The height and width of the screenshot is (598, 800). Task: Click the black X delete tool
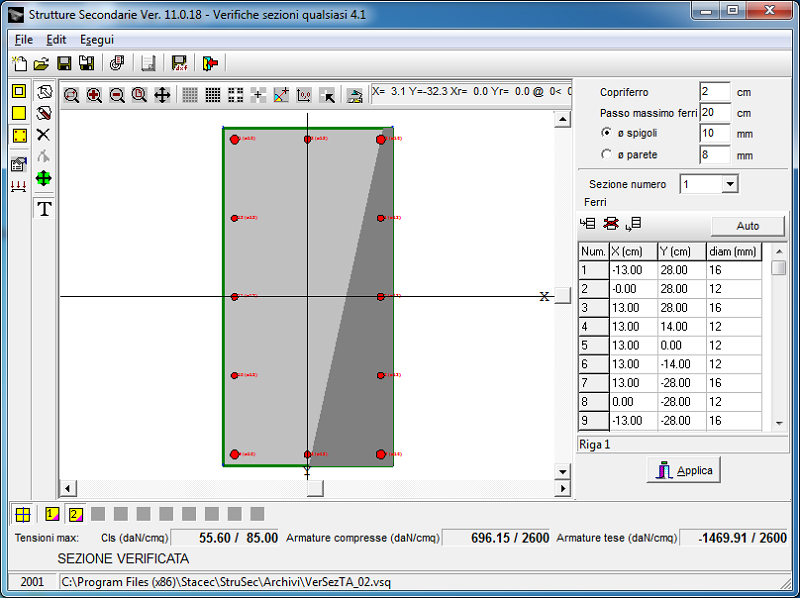[x=44, y=135]
